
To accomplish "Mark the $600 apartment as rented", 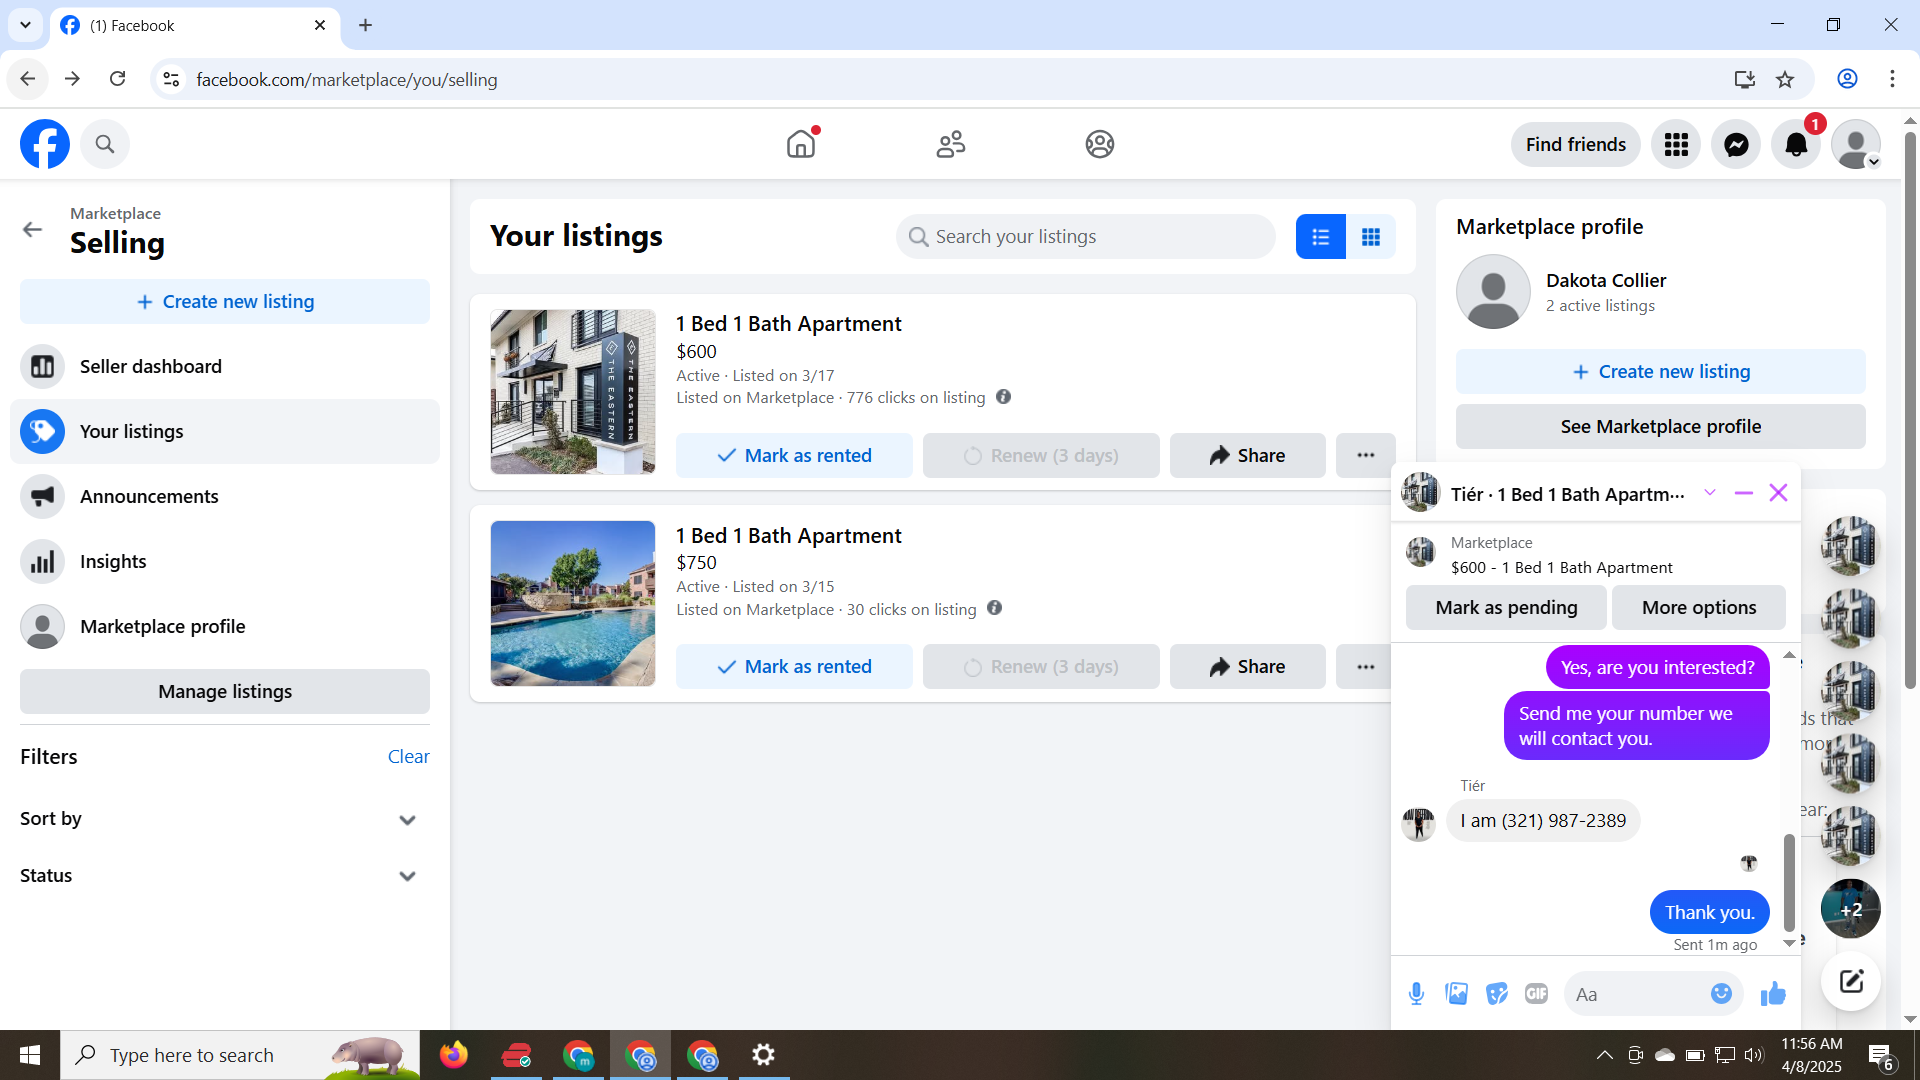I will coord(794,456).
